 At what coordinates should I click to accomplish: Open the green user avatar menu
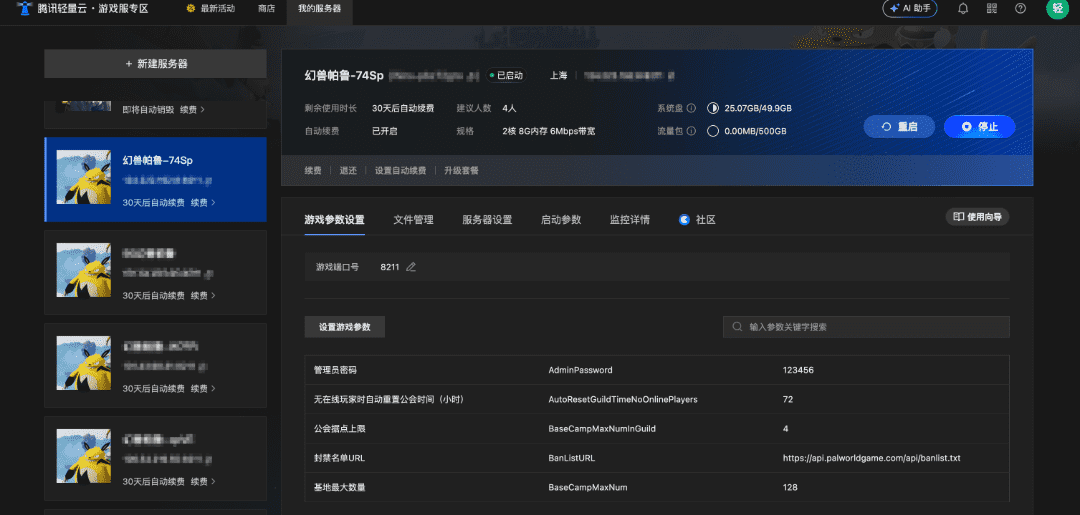point(1057,8)
